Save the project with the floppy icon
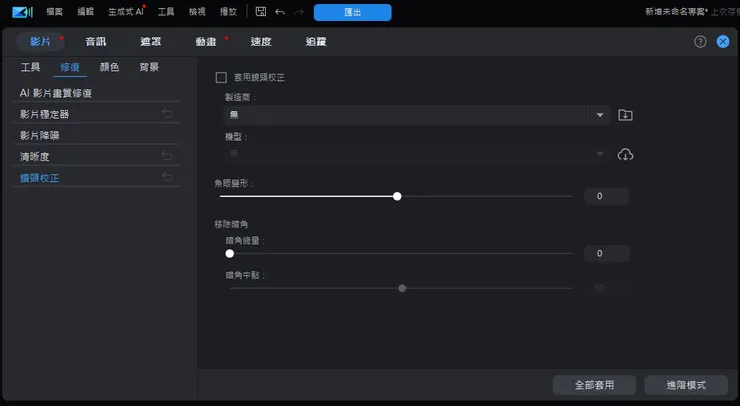The image size is (740, 406). click(261, 12)
